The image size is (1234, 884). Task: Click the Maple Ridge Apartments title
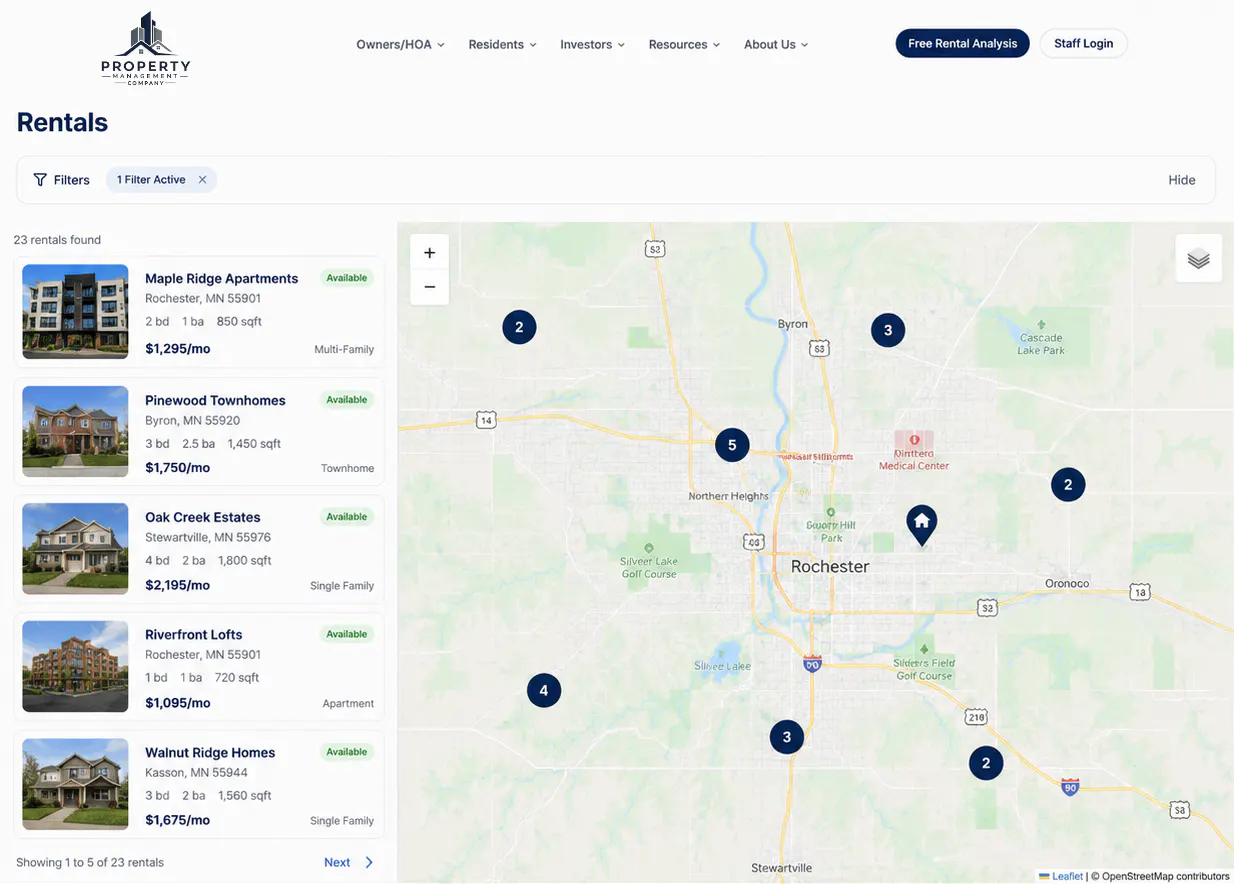(221, 279)
